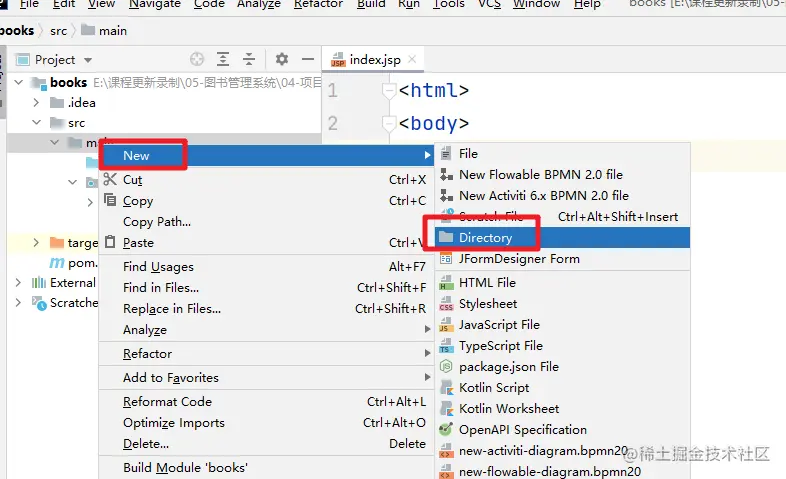Open the Navigate menu
786x479 pixels.
pos(155,4)
